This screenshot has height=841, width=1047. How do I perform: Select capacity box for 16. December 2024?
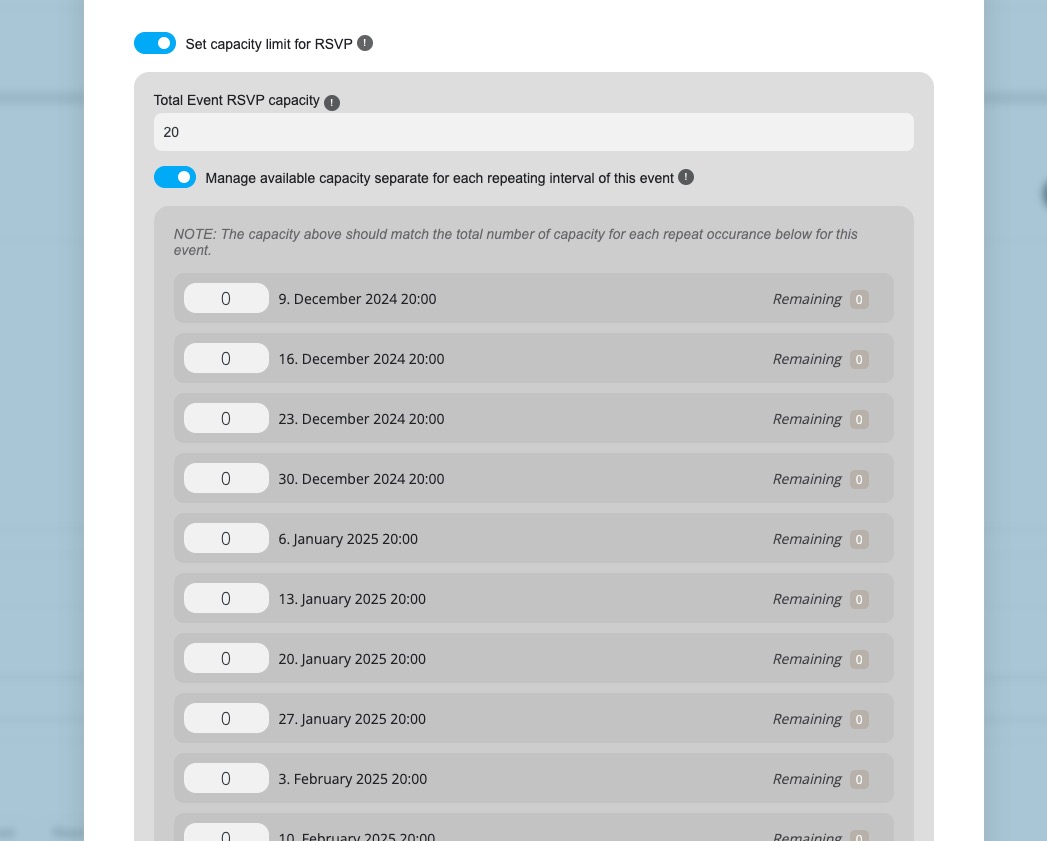[x=226, y=358]
